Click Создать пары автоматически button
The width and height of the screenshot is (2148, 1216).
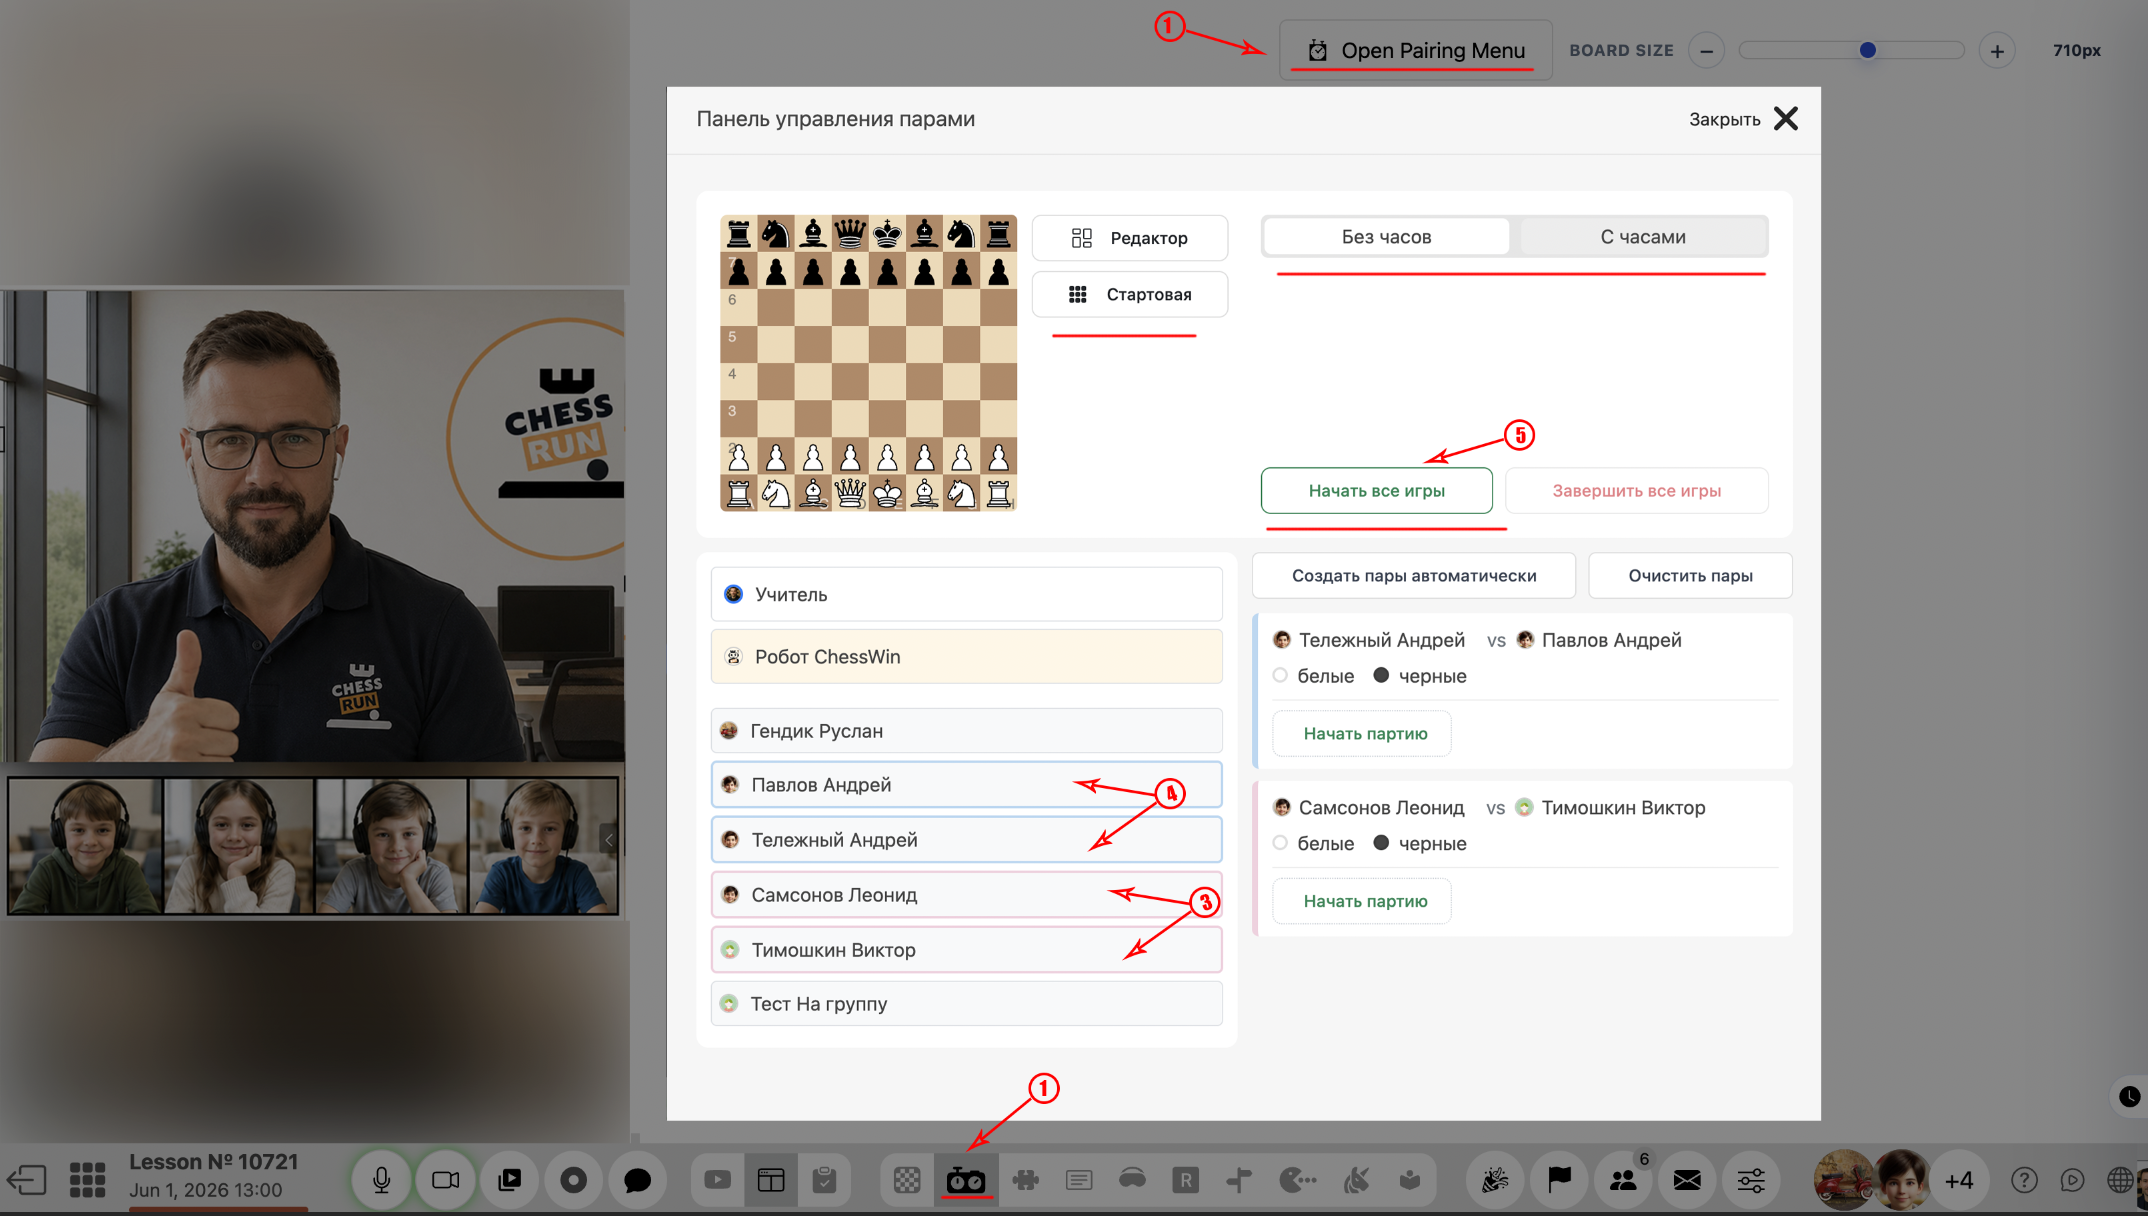click(1413, 576)
